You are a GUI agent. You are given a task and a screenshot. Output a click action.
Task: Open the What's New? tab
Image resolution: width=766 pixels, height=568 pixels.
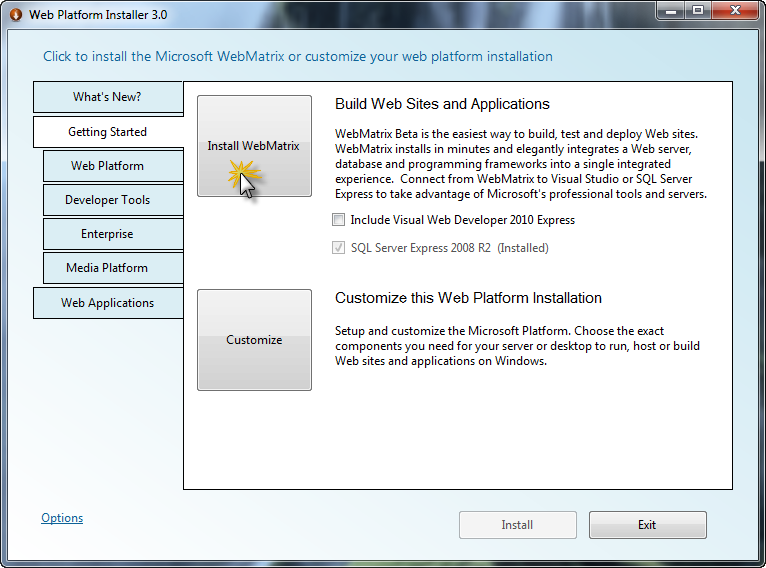pyautogui.click(x=108, y=97)
